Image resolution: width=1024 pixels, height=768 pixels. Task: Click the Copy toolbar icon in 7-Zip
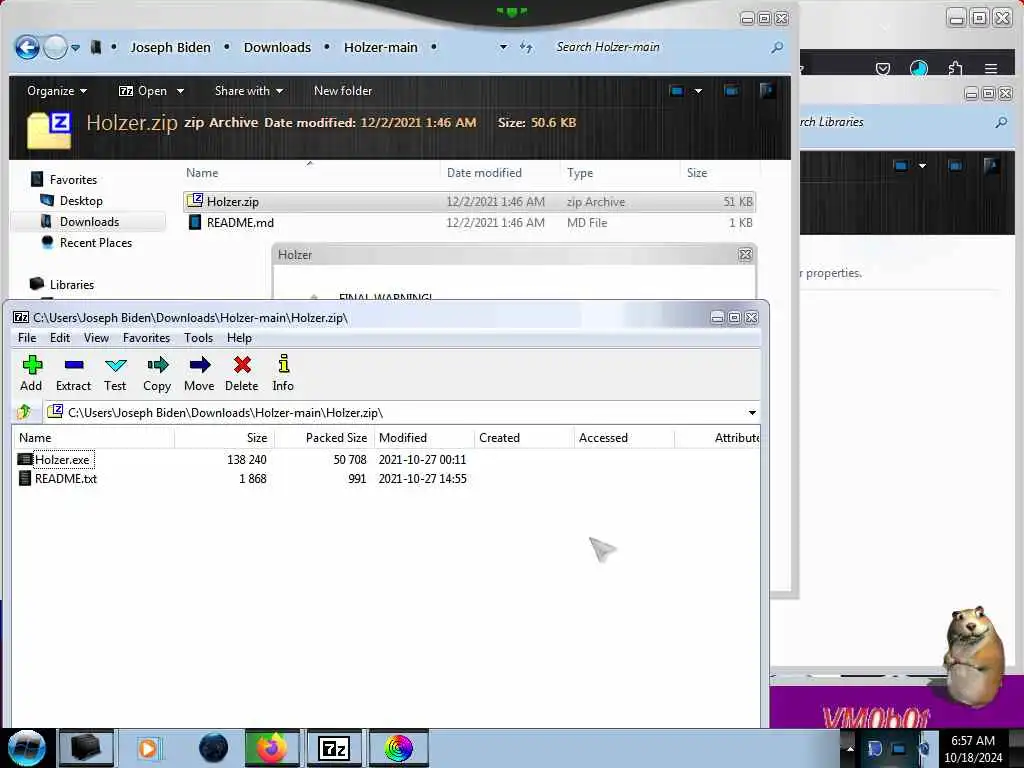157,373
